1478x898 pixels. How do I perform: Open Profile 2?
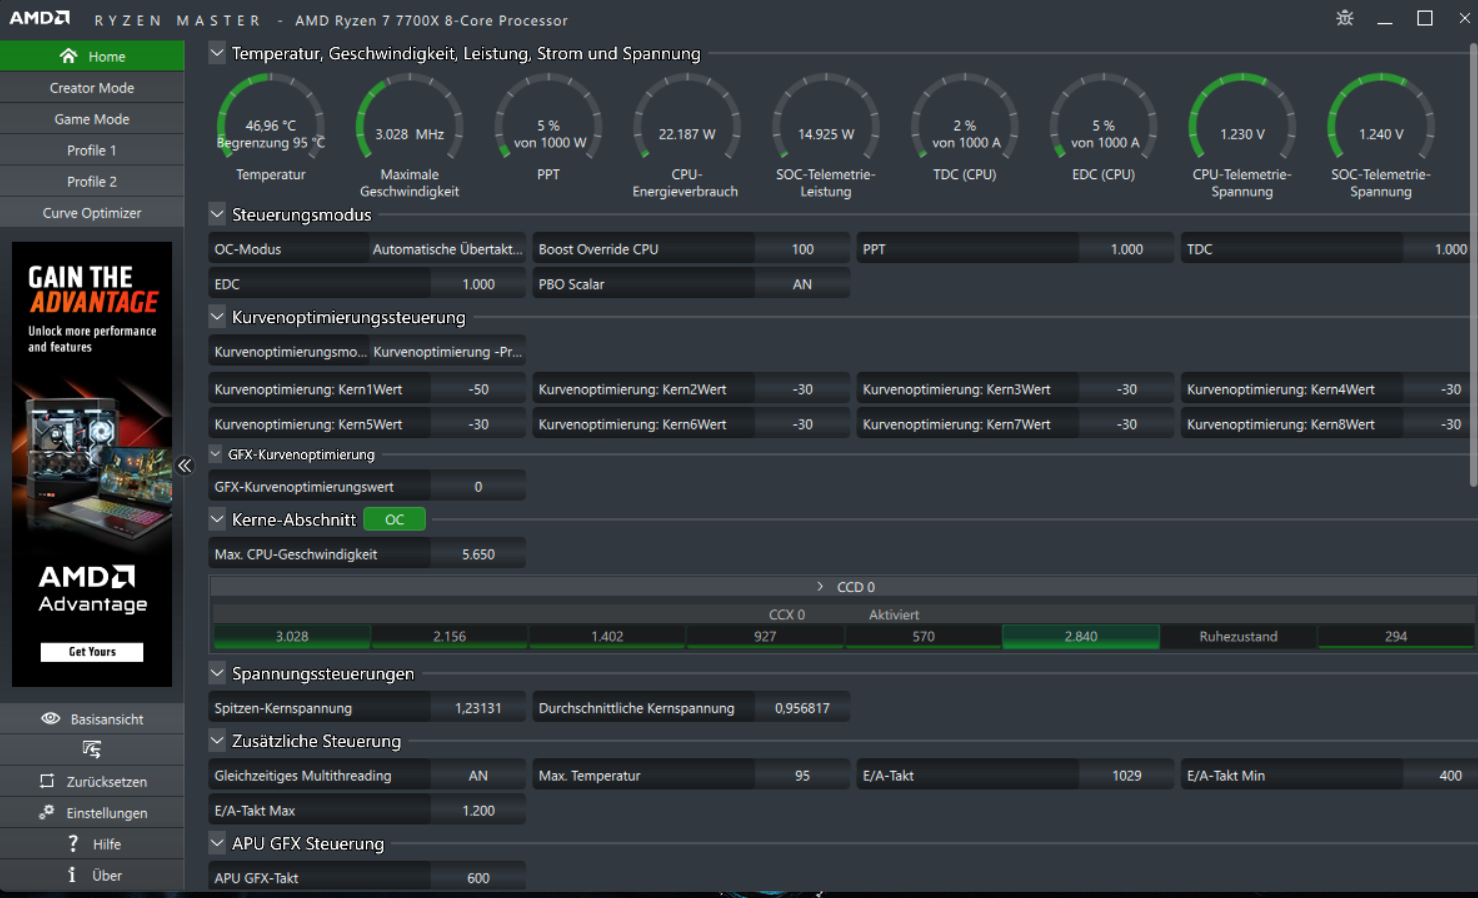coord(92,181)
